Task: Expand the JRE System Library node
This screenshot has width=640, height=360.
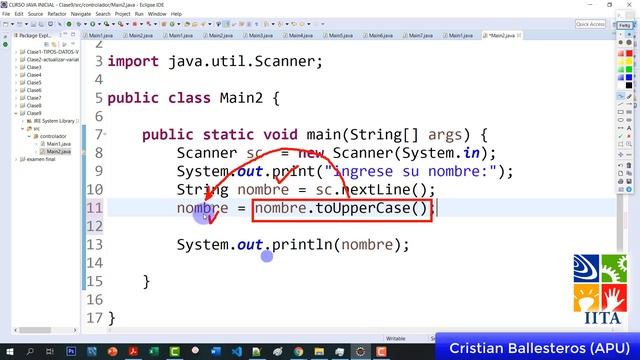Action: (x=23, y=121)
